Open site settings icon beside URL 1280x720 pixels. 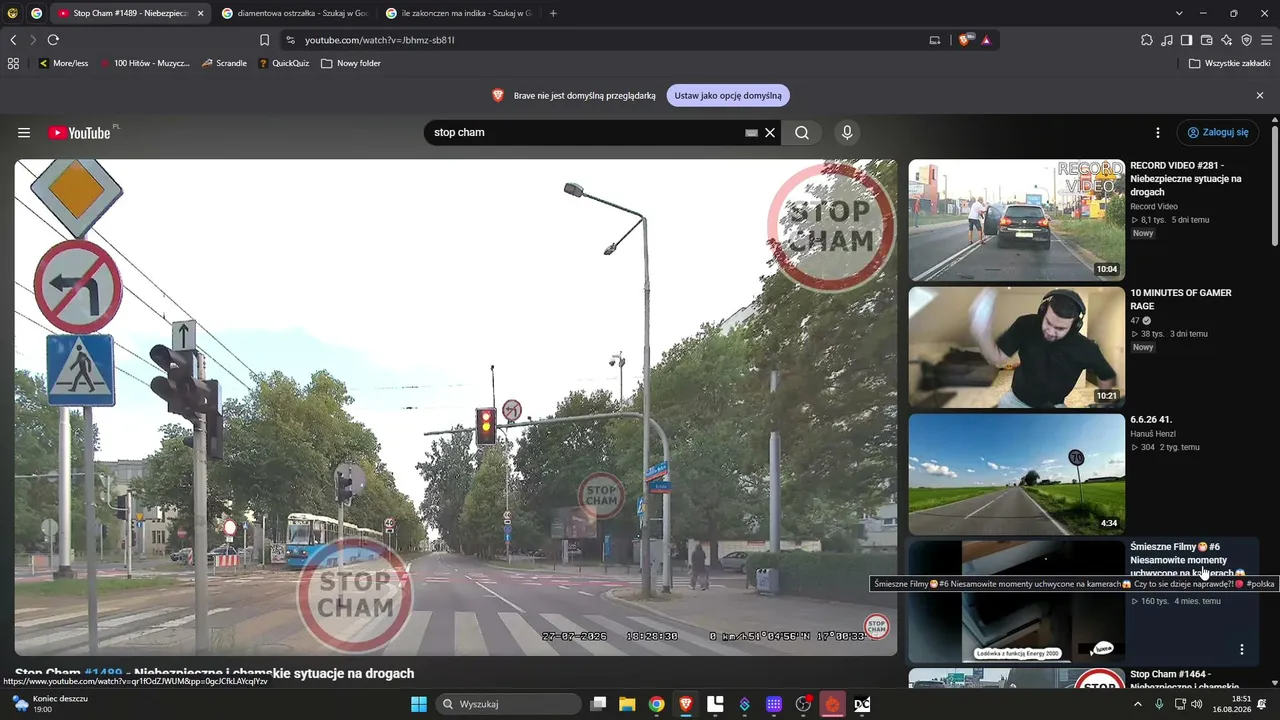pyautogui.click(x=290, y=40)
